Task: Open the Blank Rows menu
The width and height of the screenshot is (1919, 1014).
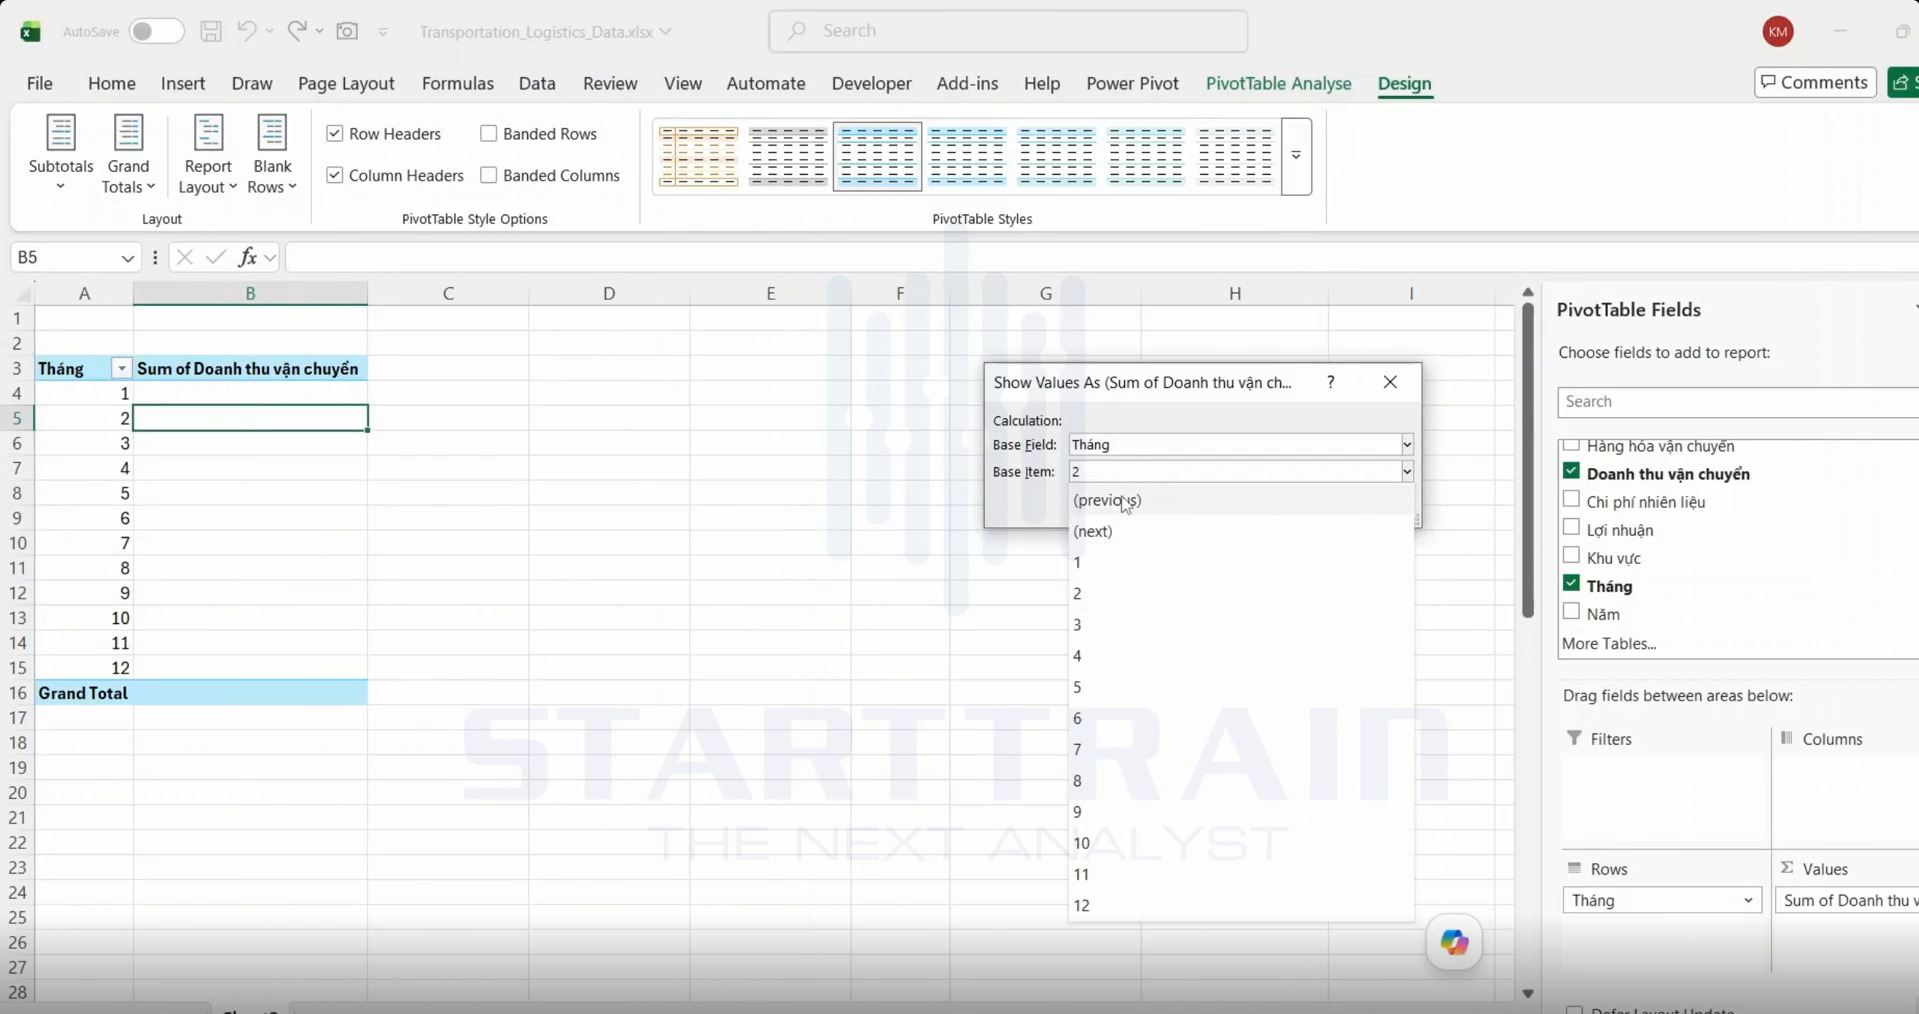Action: pos(272,154)
